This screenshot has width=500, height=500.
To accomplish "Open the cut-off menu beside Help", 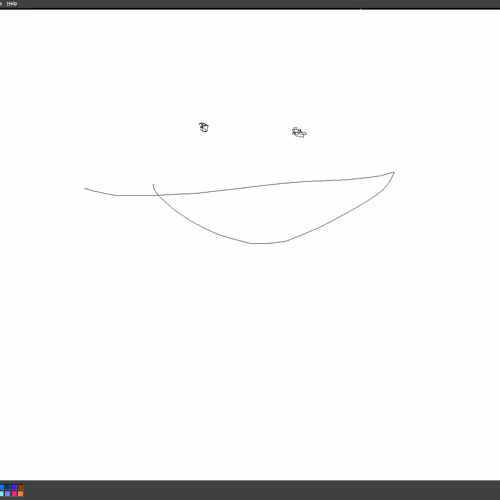I will tap(1, 3).
